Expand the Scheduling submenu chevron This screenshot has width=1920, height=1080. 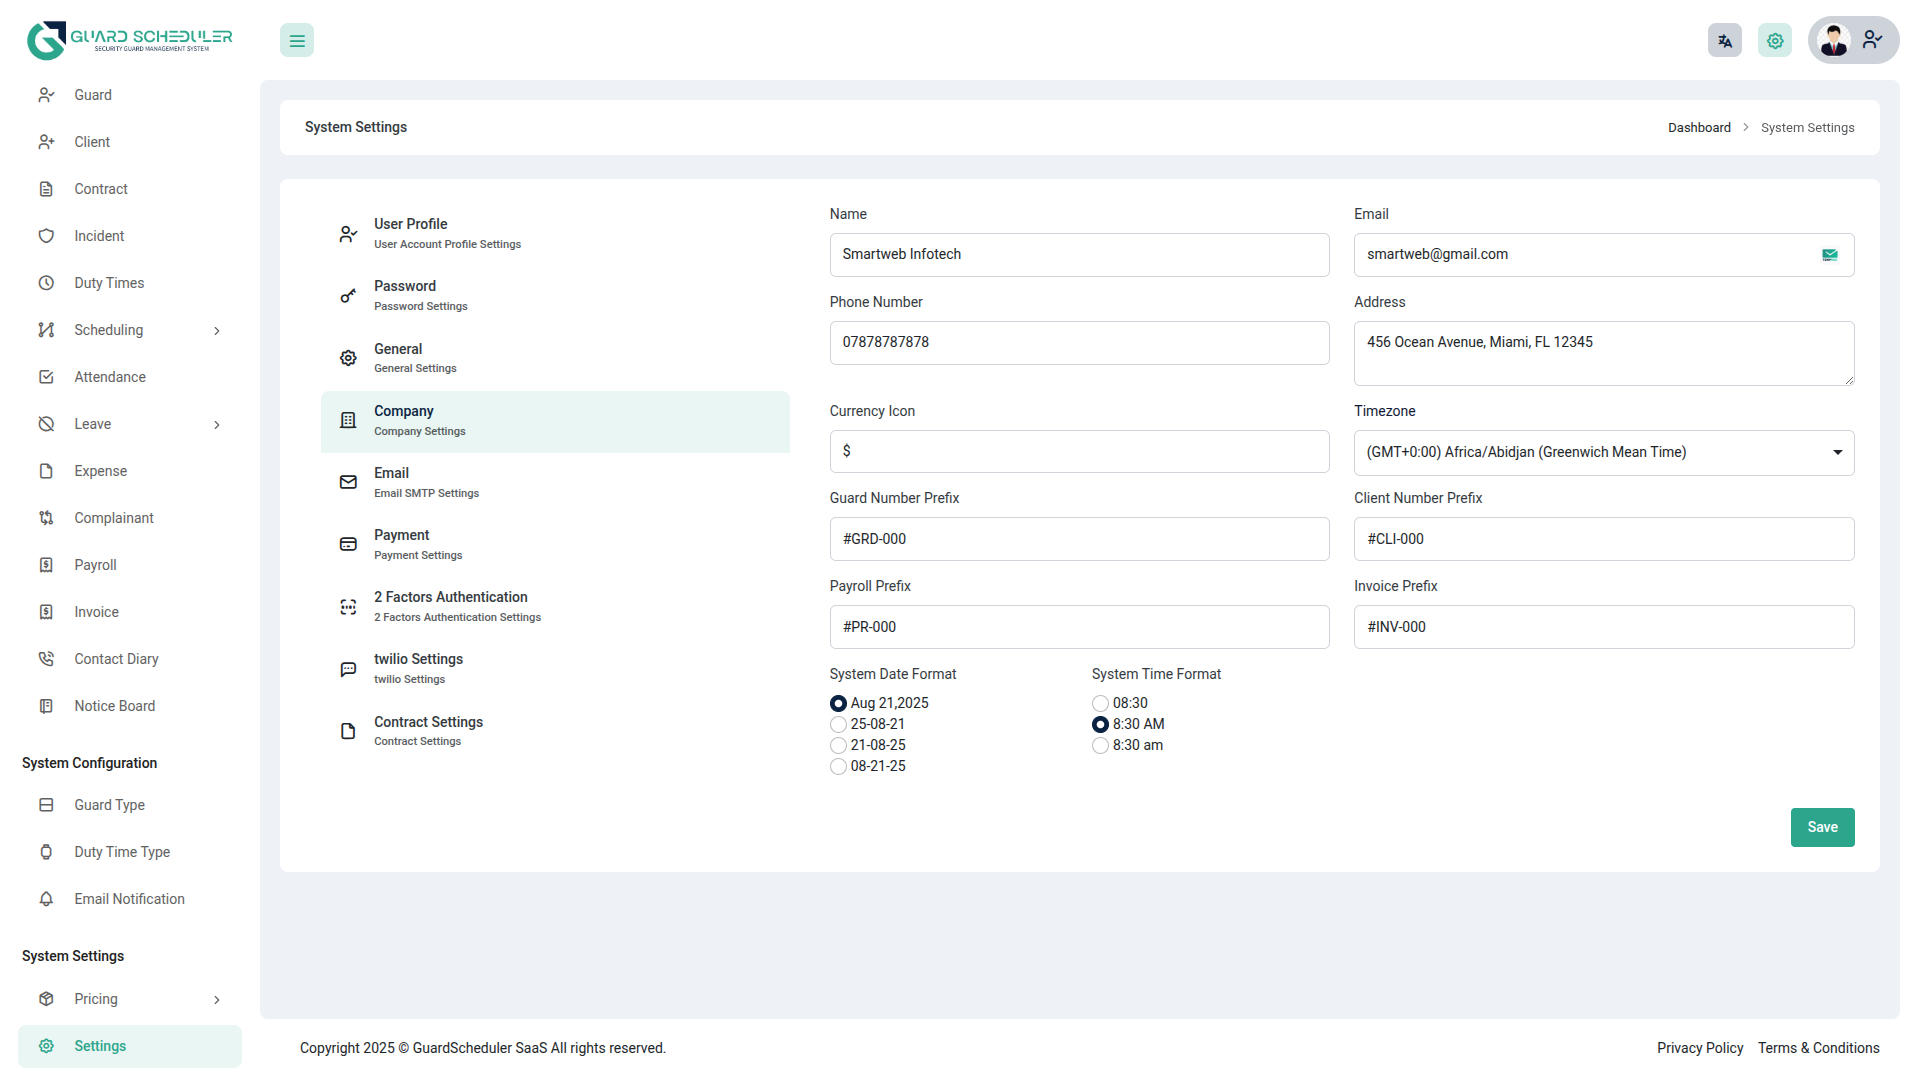(217, 331)
